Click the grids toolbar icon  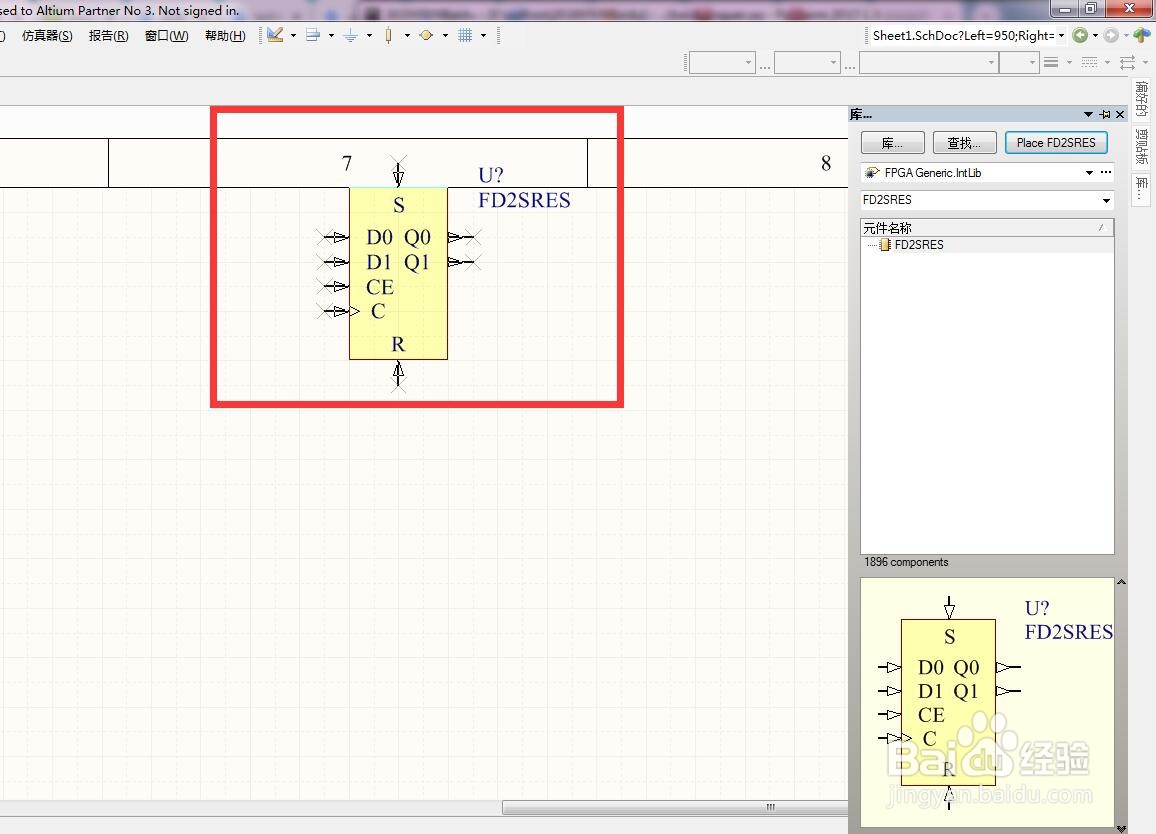click(464, 35)
